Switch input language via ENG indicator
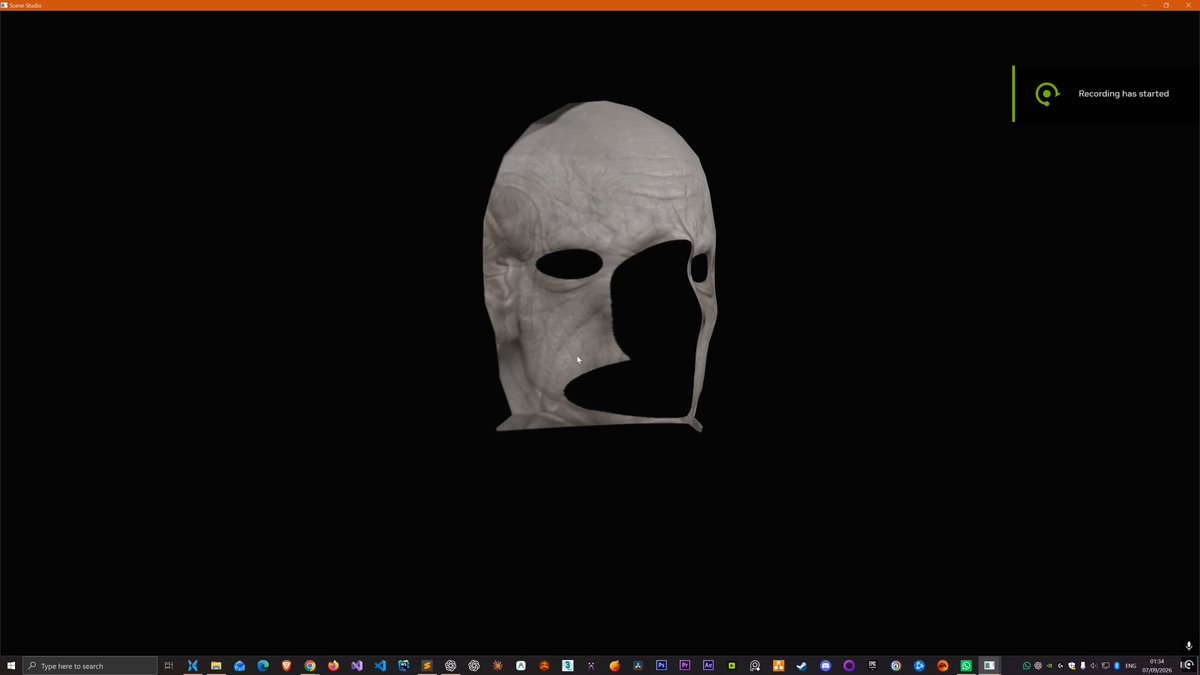 (1131, 666)
